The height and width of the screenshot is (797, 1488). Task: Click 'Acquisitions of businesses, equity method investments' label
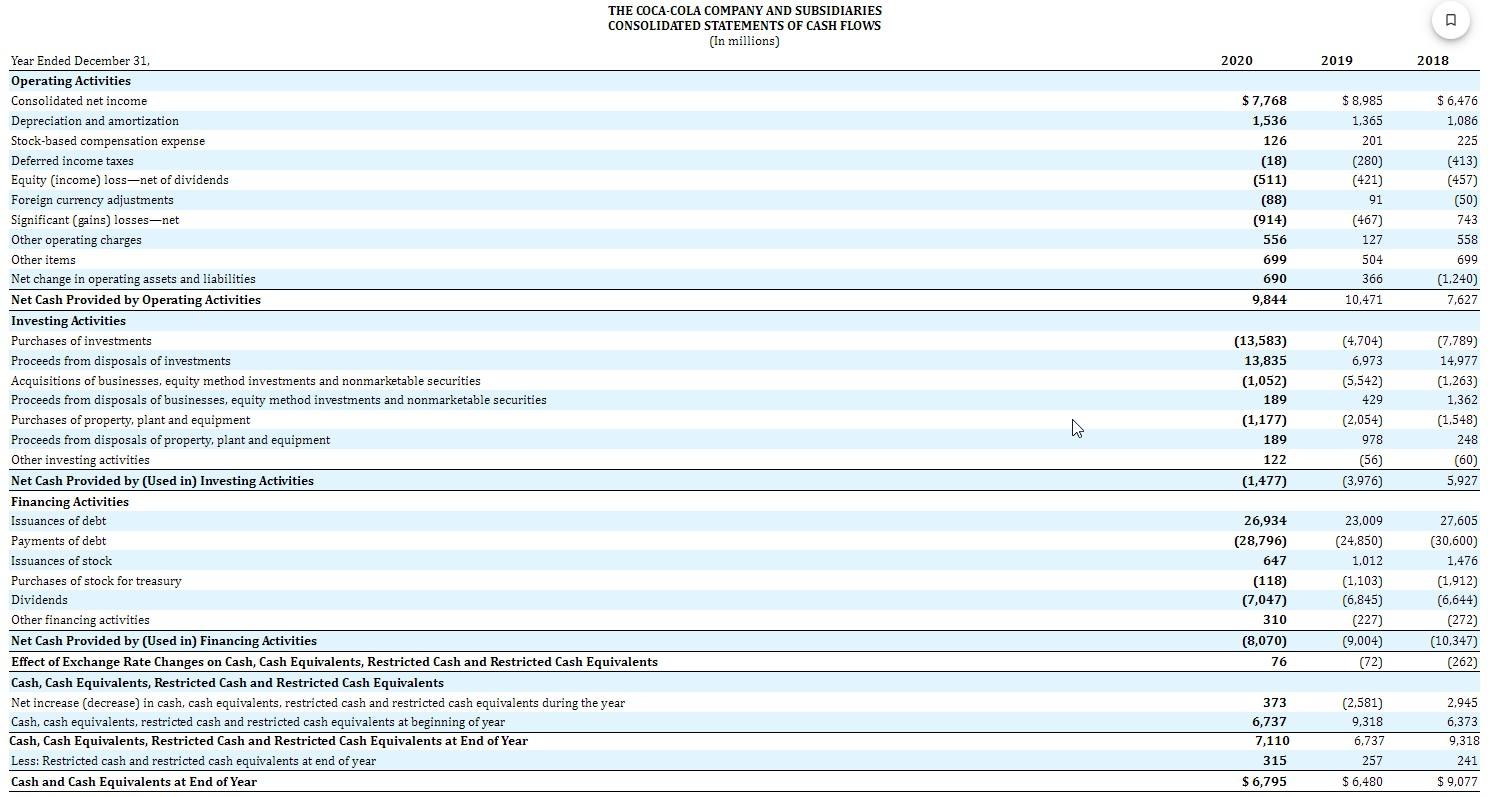pos(246,381)
